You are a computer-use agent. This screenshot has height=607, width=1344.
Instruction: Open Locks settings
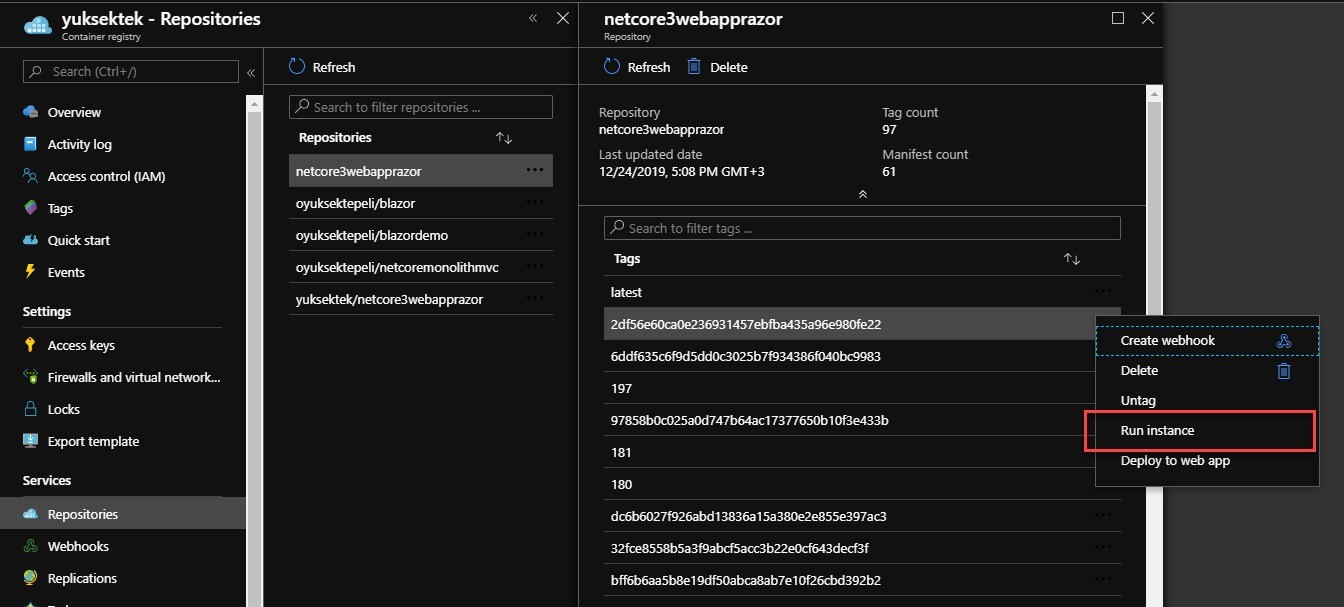63,409
